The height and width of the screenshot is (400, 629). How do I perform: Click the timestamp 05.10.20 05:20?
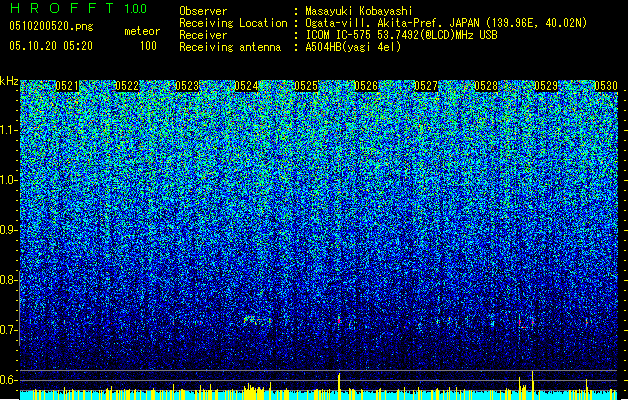(x=51, y=46)
